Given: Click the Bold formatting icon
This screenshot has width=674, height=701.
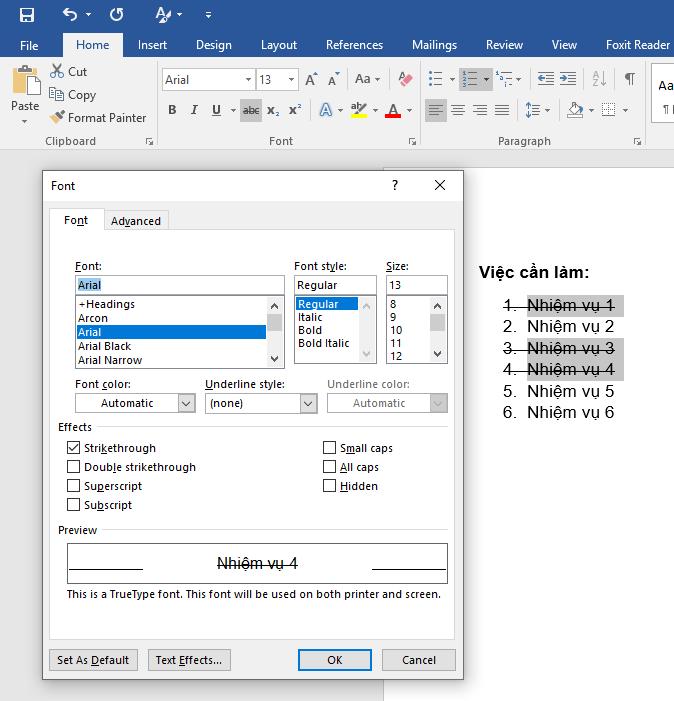Looking at the screenshot, I should (172, 110).
